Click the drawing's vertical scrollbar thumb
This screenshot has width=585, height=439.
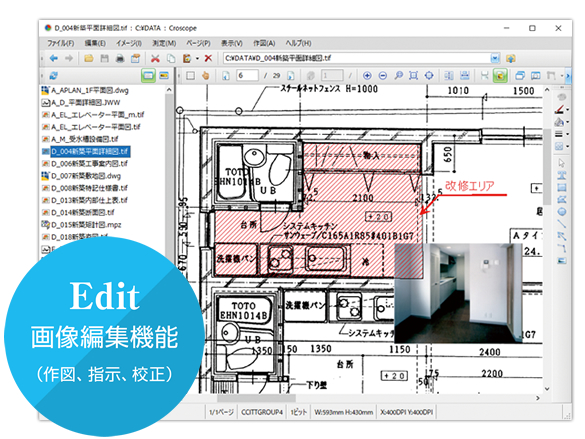(x=547, y=167)
